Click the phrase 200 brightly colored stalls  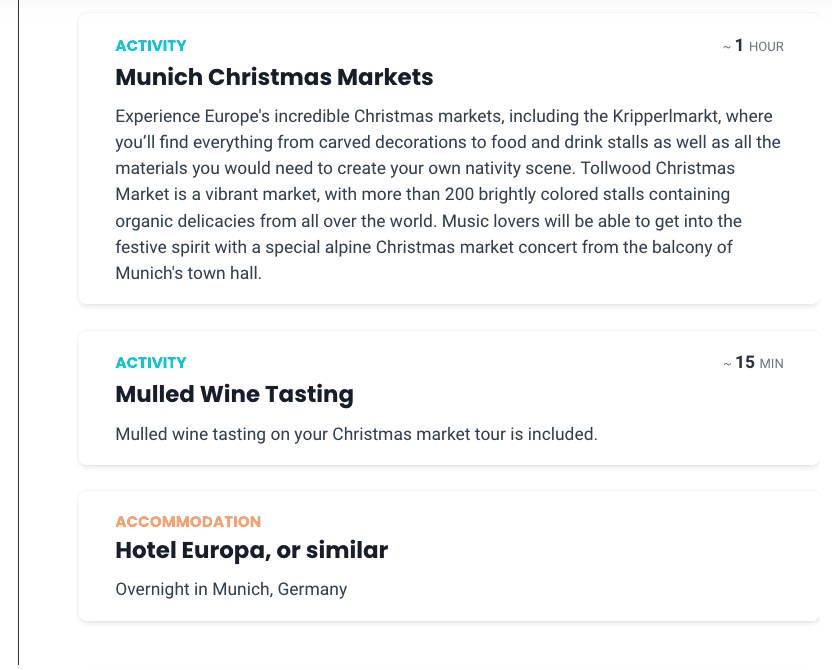pos(544,194)
